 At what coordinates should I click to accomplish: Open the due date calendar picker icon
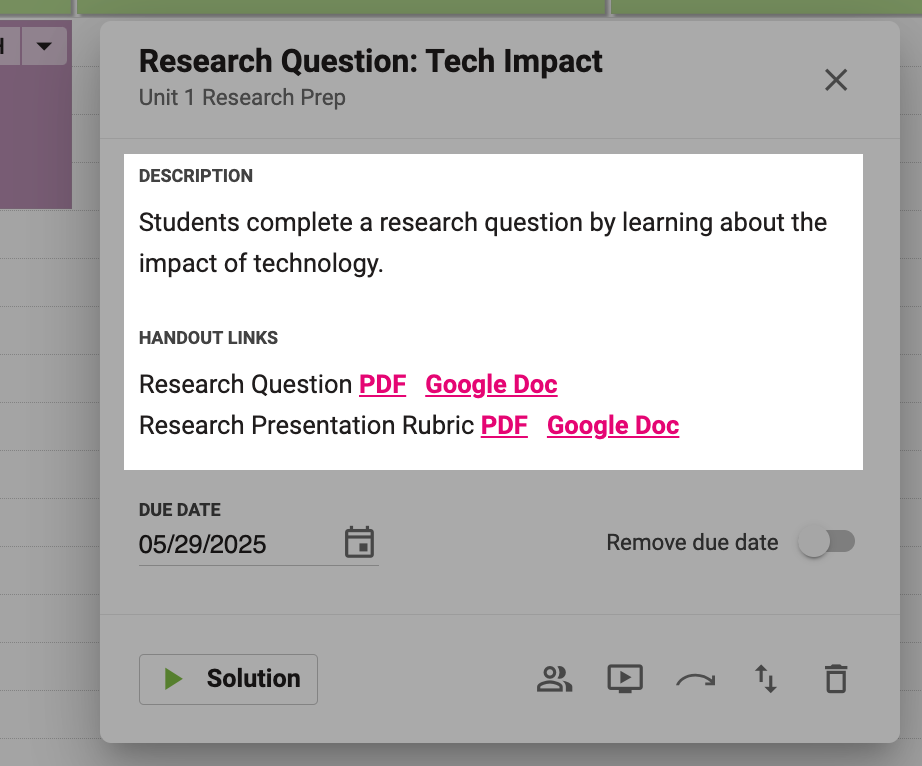[x=359, y=542]
